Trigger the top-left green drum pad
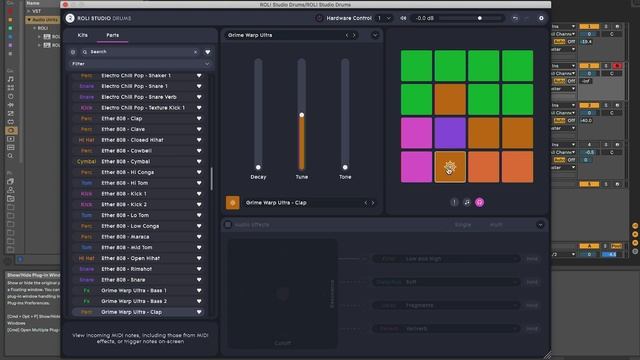 (416, 66)
